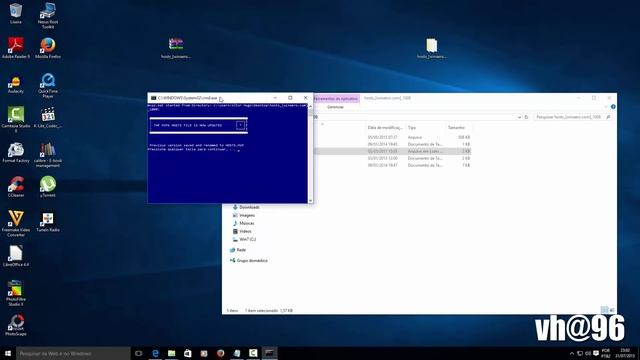Switch to Camtasia on the taskbar
Viewport: 640px width, 360px height.
coord(253,353)
